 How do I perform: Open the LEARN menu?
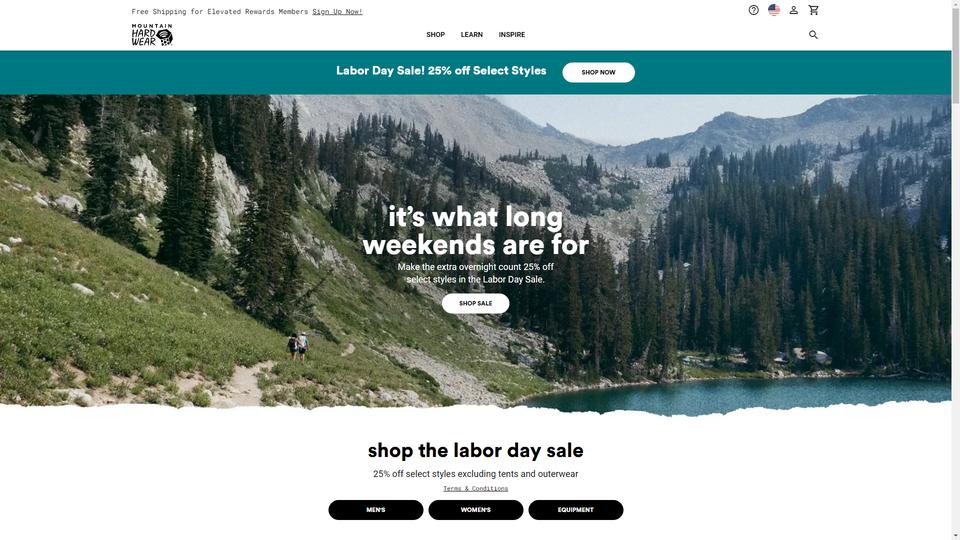point(471,35)
